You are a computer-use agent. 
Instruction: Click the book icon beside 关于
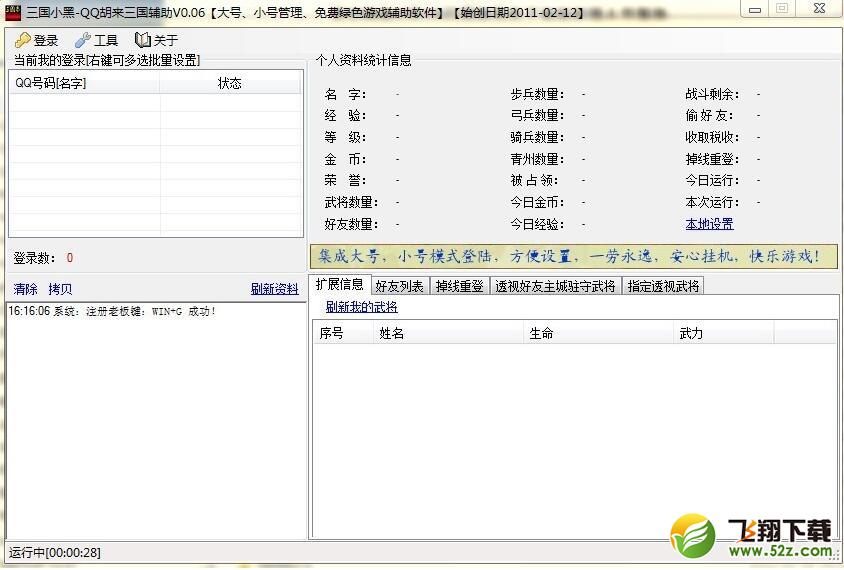coord(143,40)
